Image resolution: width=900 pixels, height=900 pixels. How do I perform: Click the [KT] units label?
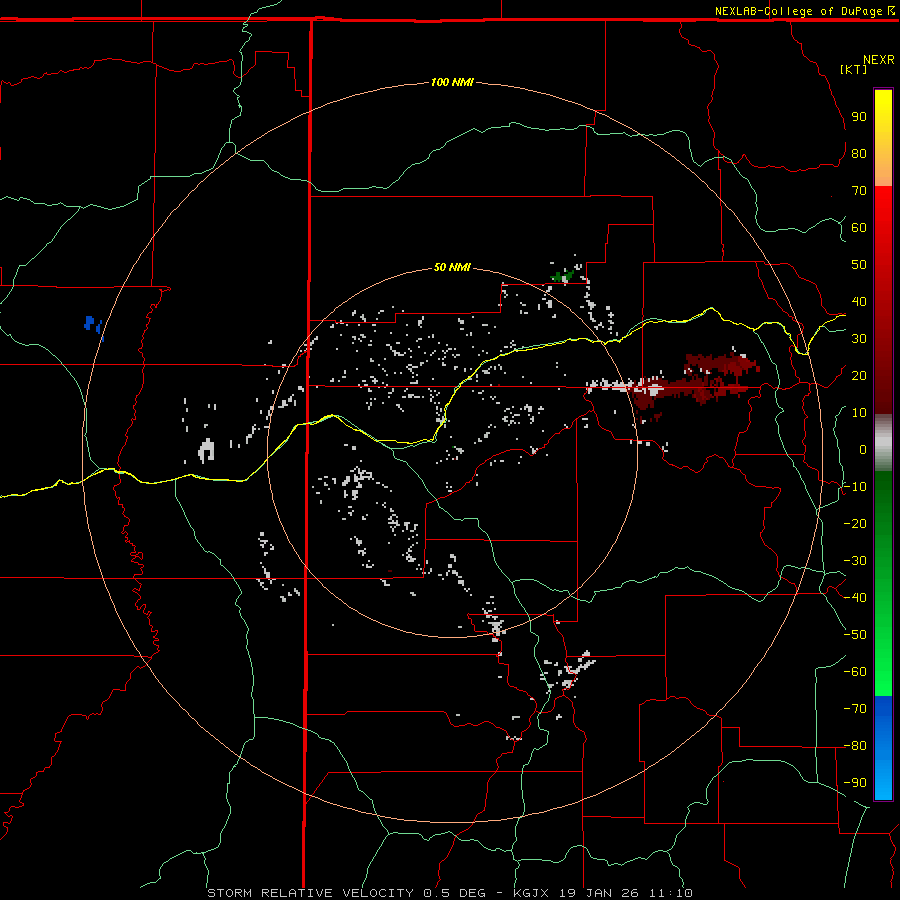tap(853, 69)
